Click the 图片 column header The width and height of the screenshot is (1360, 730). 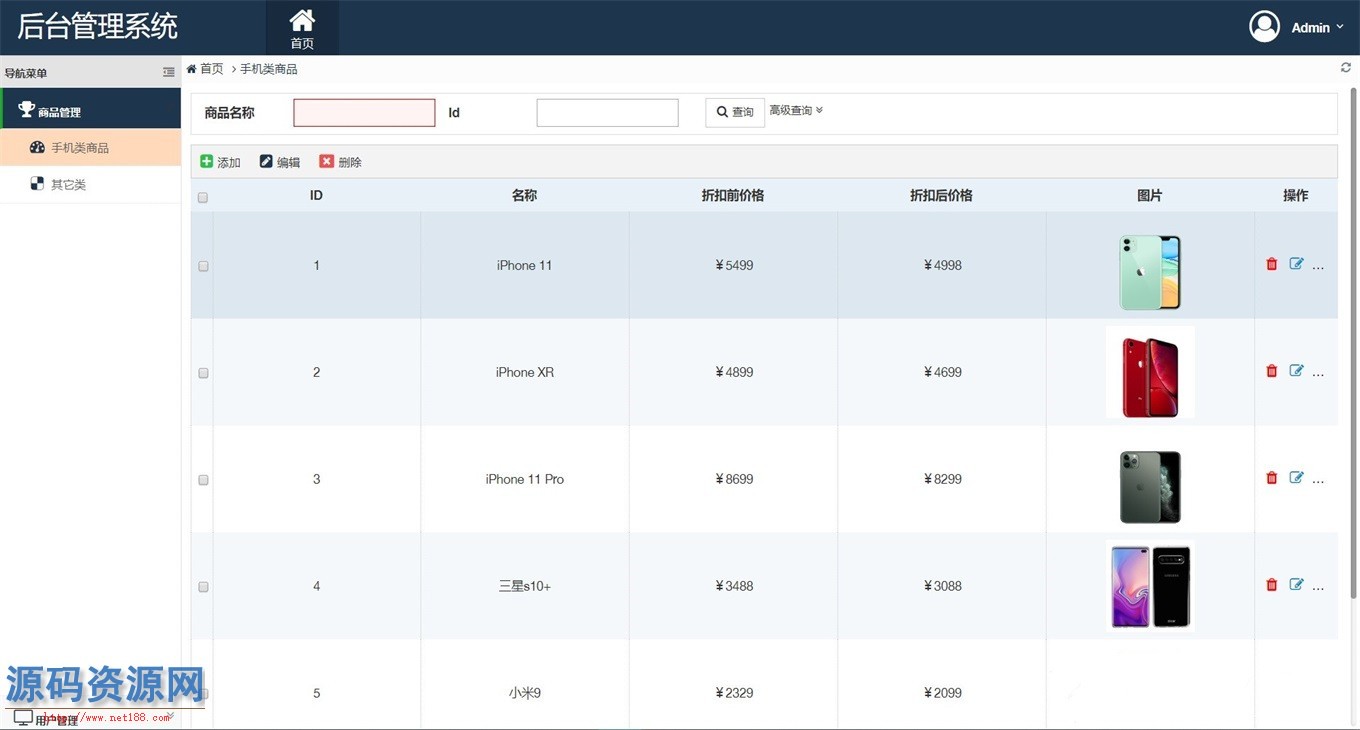(1150, 196)
